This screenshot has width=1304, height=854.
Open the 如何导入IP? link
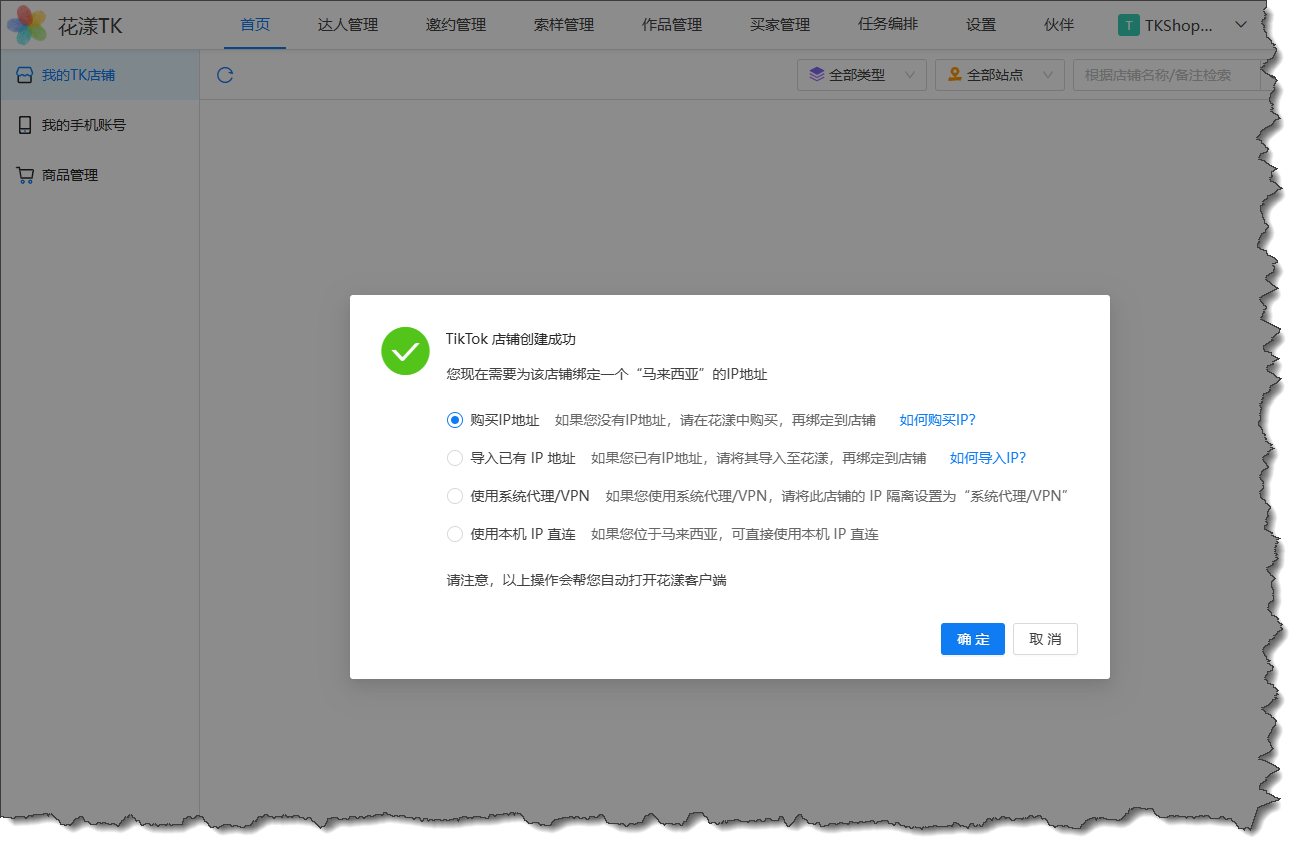click(x=988, y=458)
